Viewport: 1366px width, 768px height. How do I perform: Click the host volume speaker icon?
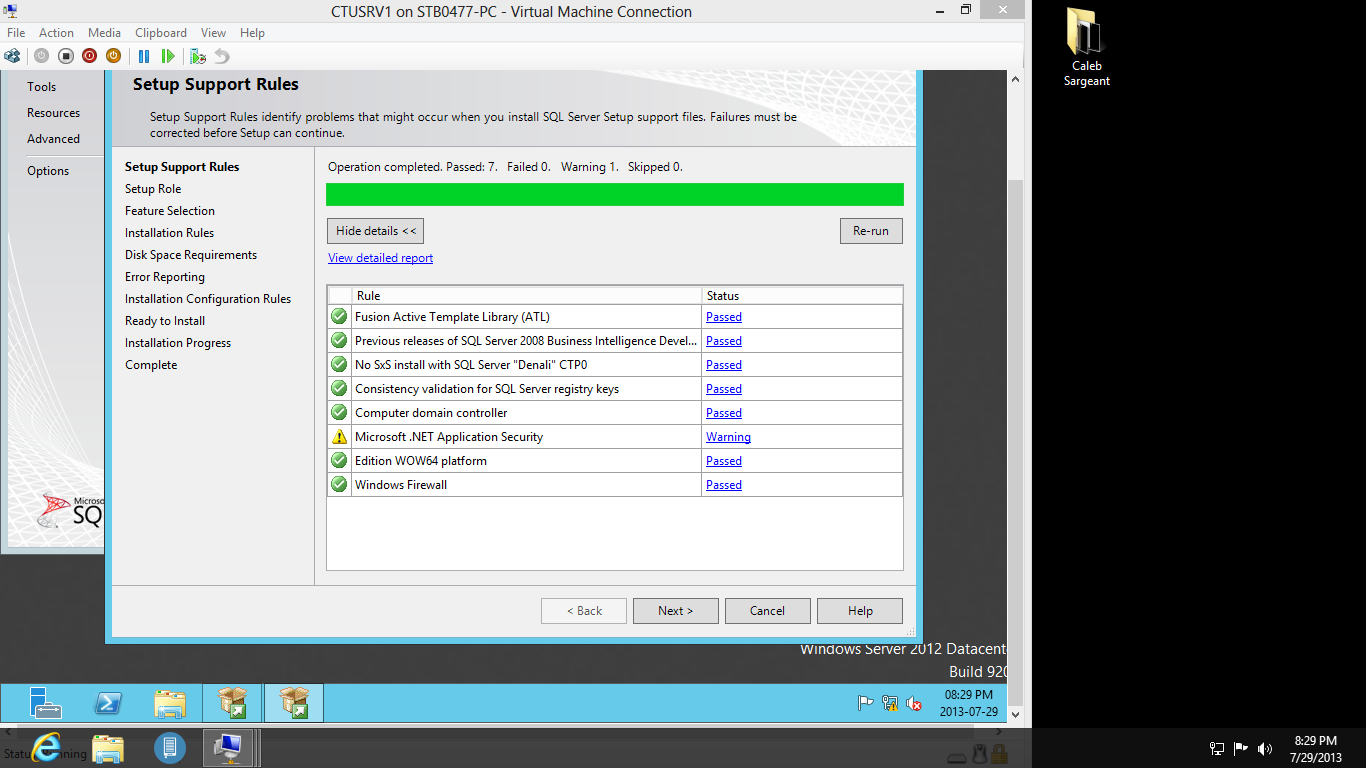(x=1265, y=748)
